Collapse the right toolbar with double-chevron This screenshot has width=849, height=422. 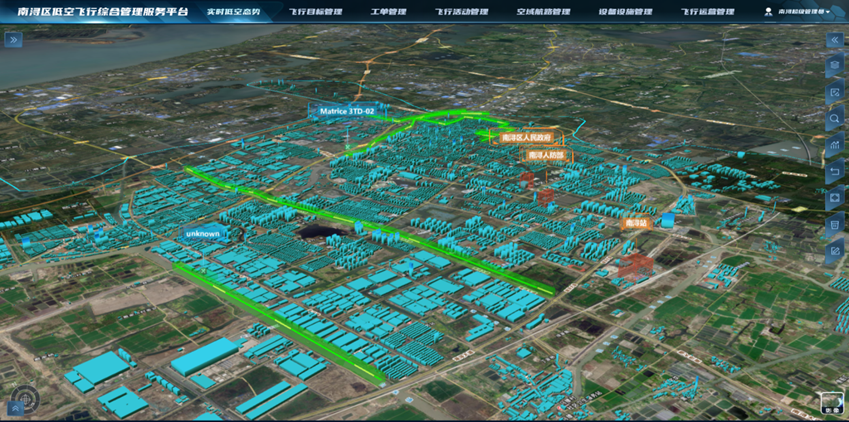(x=834, y=40)
